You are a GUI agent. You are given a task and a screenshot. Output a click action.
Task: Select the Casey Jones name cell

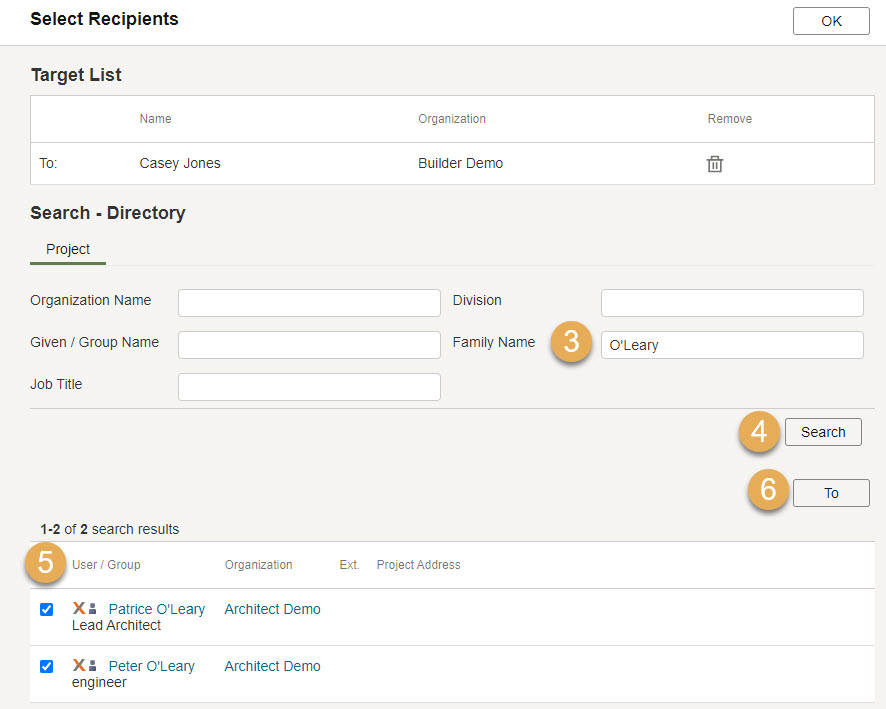[x=180, y=163]
